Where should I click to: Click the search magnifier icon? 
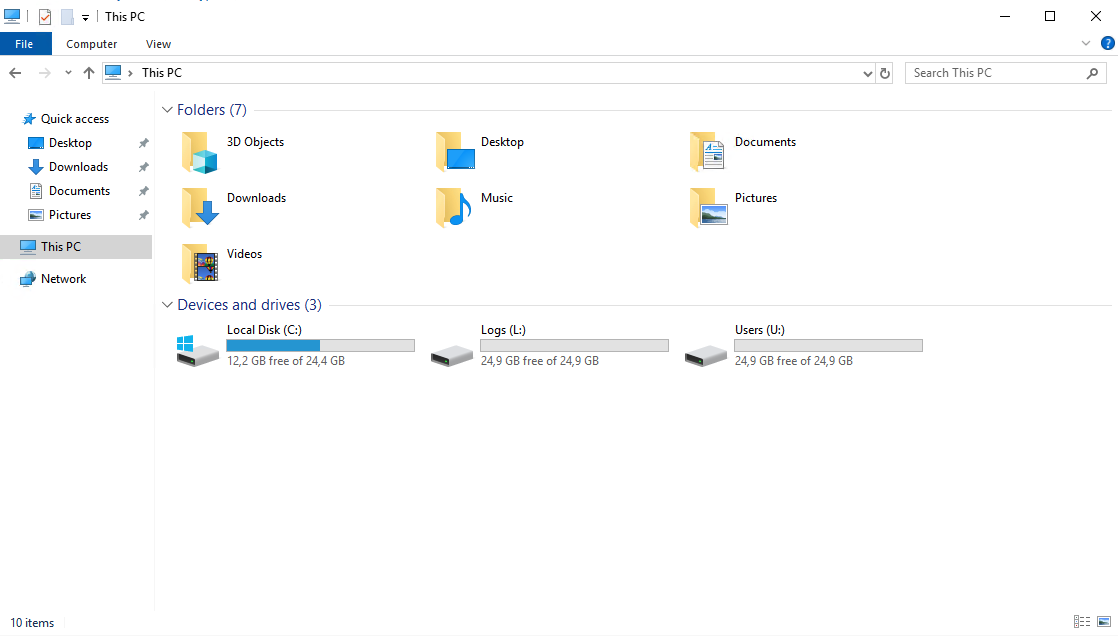(1092, 73)
